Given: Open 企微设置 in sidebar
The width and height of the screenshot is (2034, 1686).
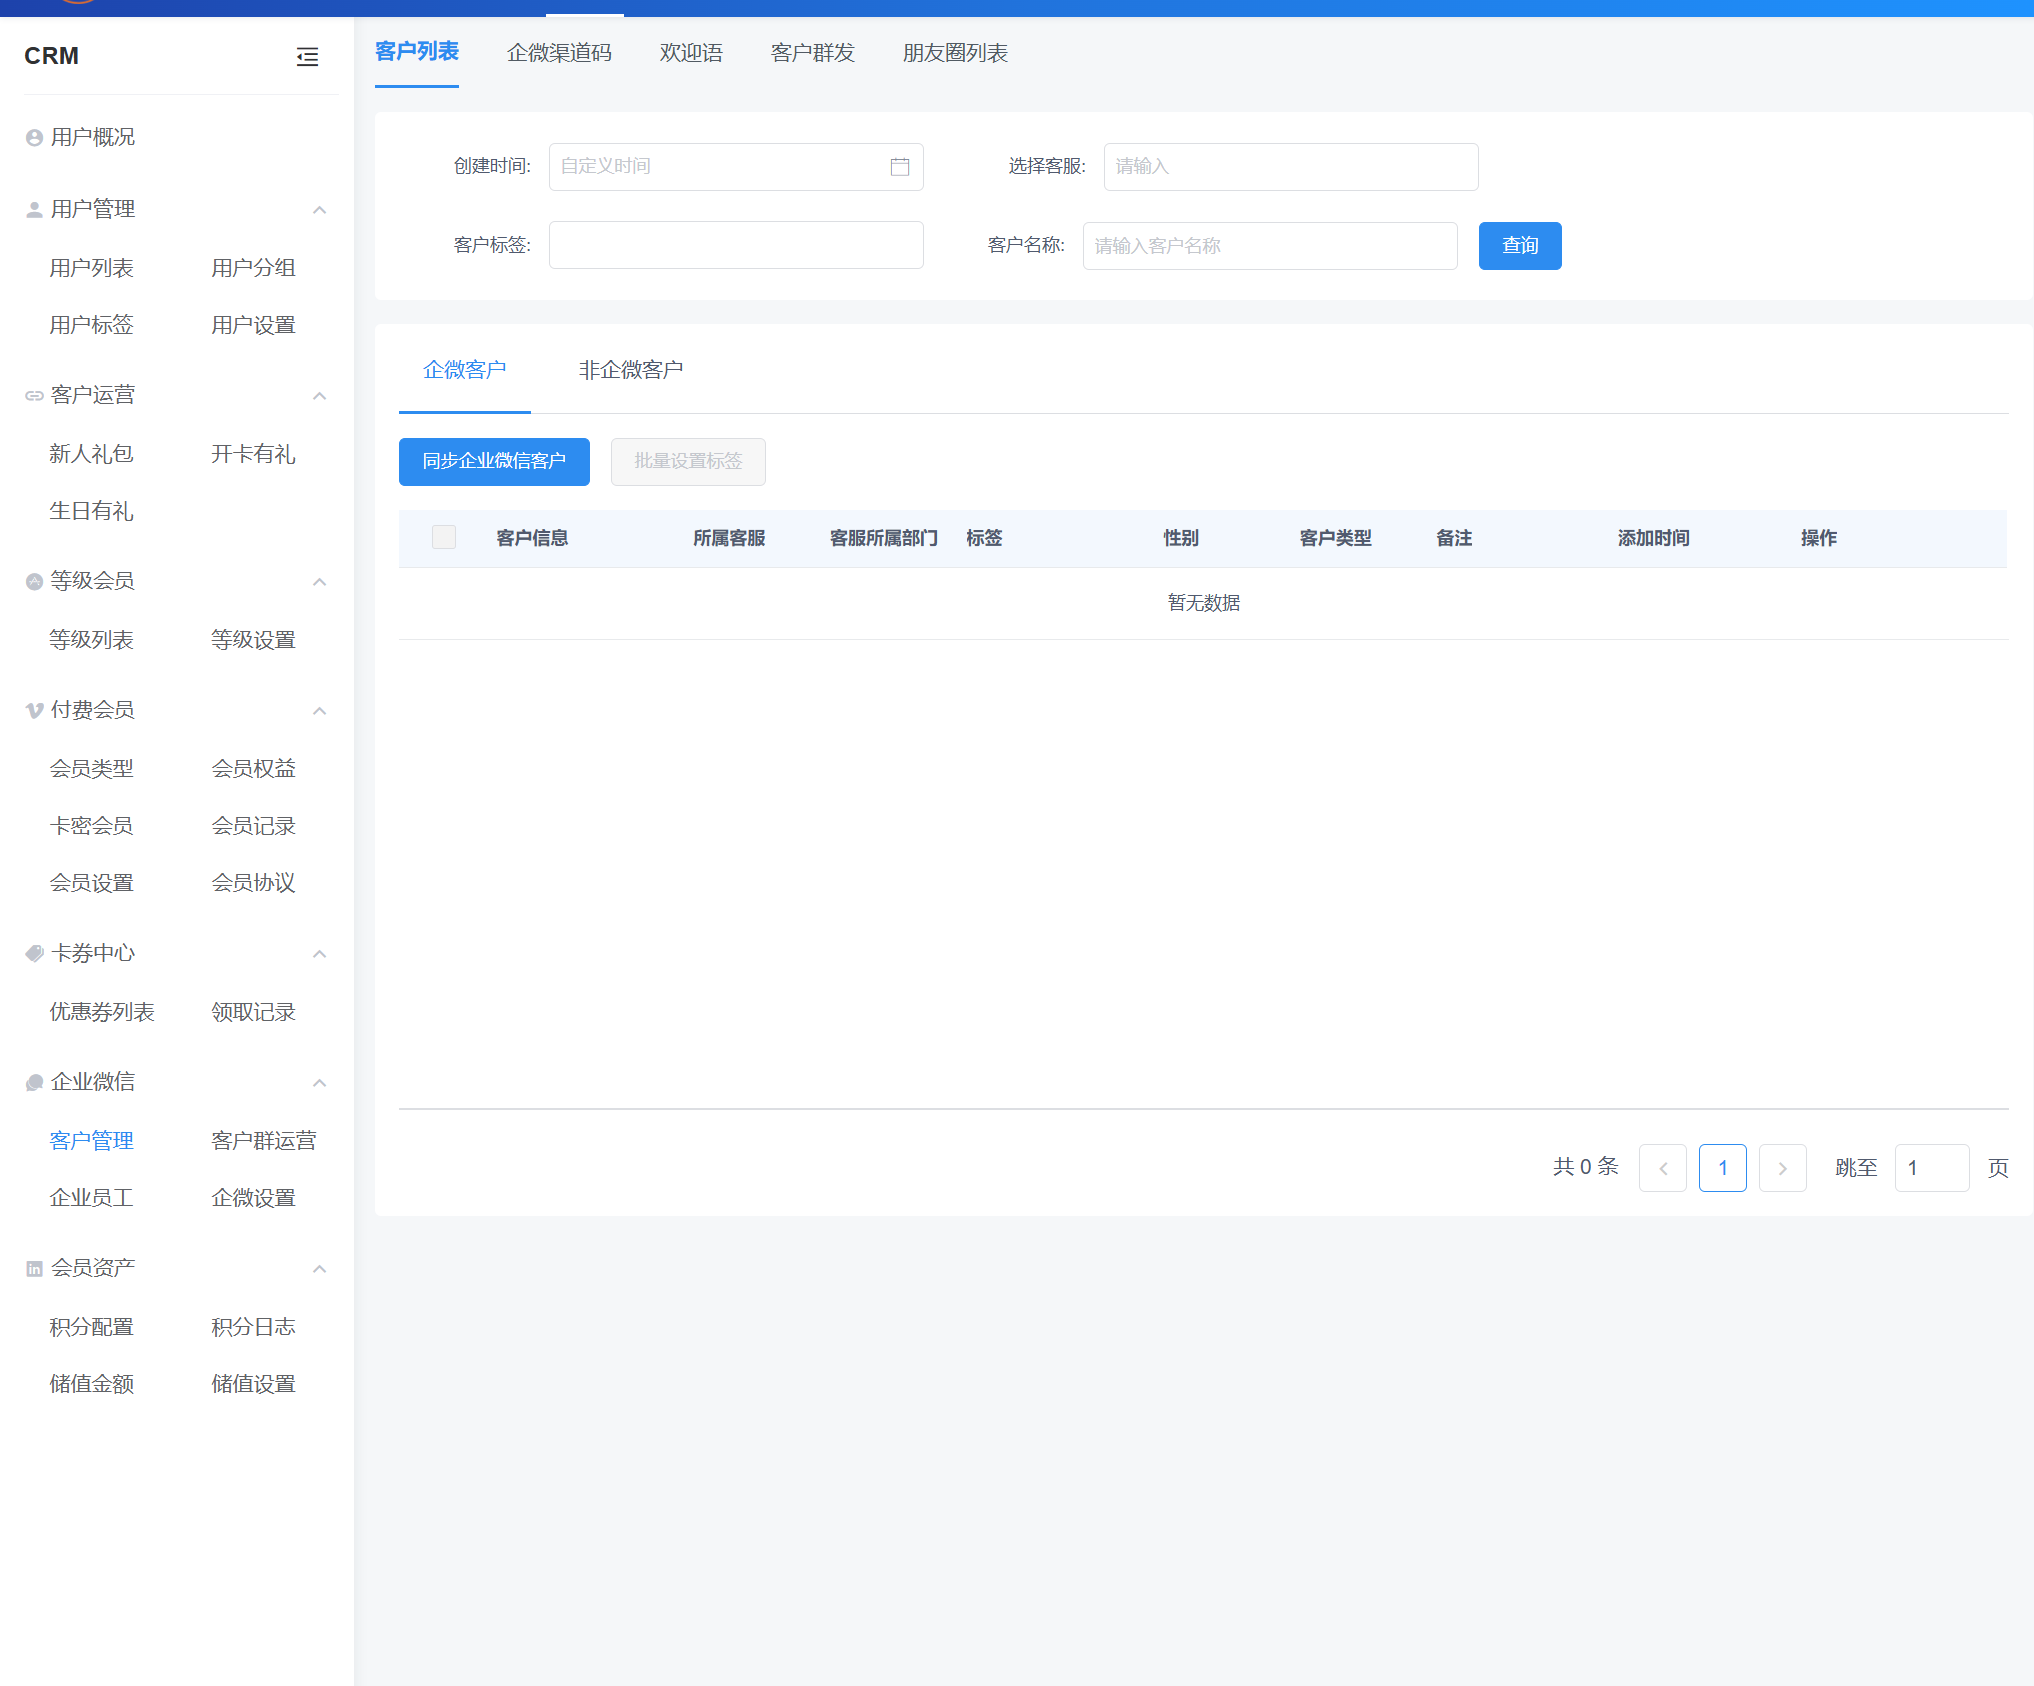Looking at the screenshot, I should coord(253,1198).
